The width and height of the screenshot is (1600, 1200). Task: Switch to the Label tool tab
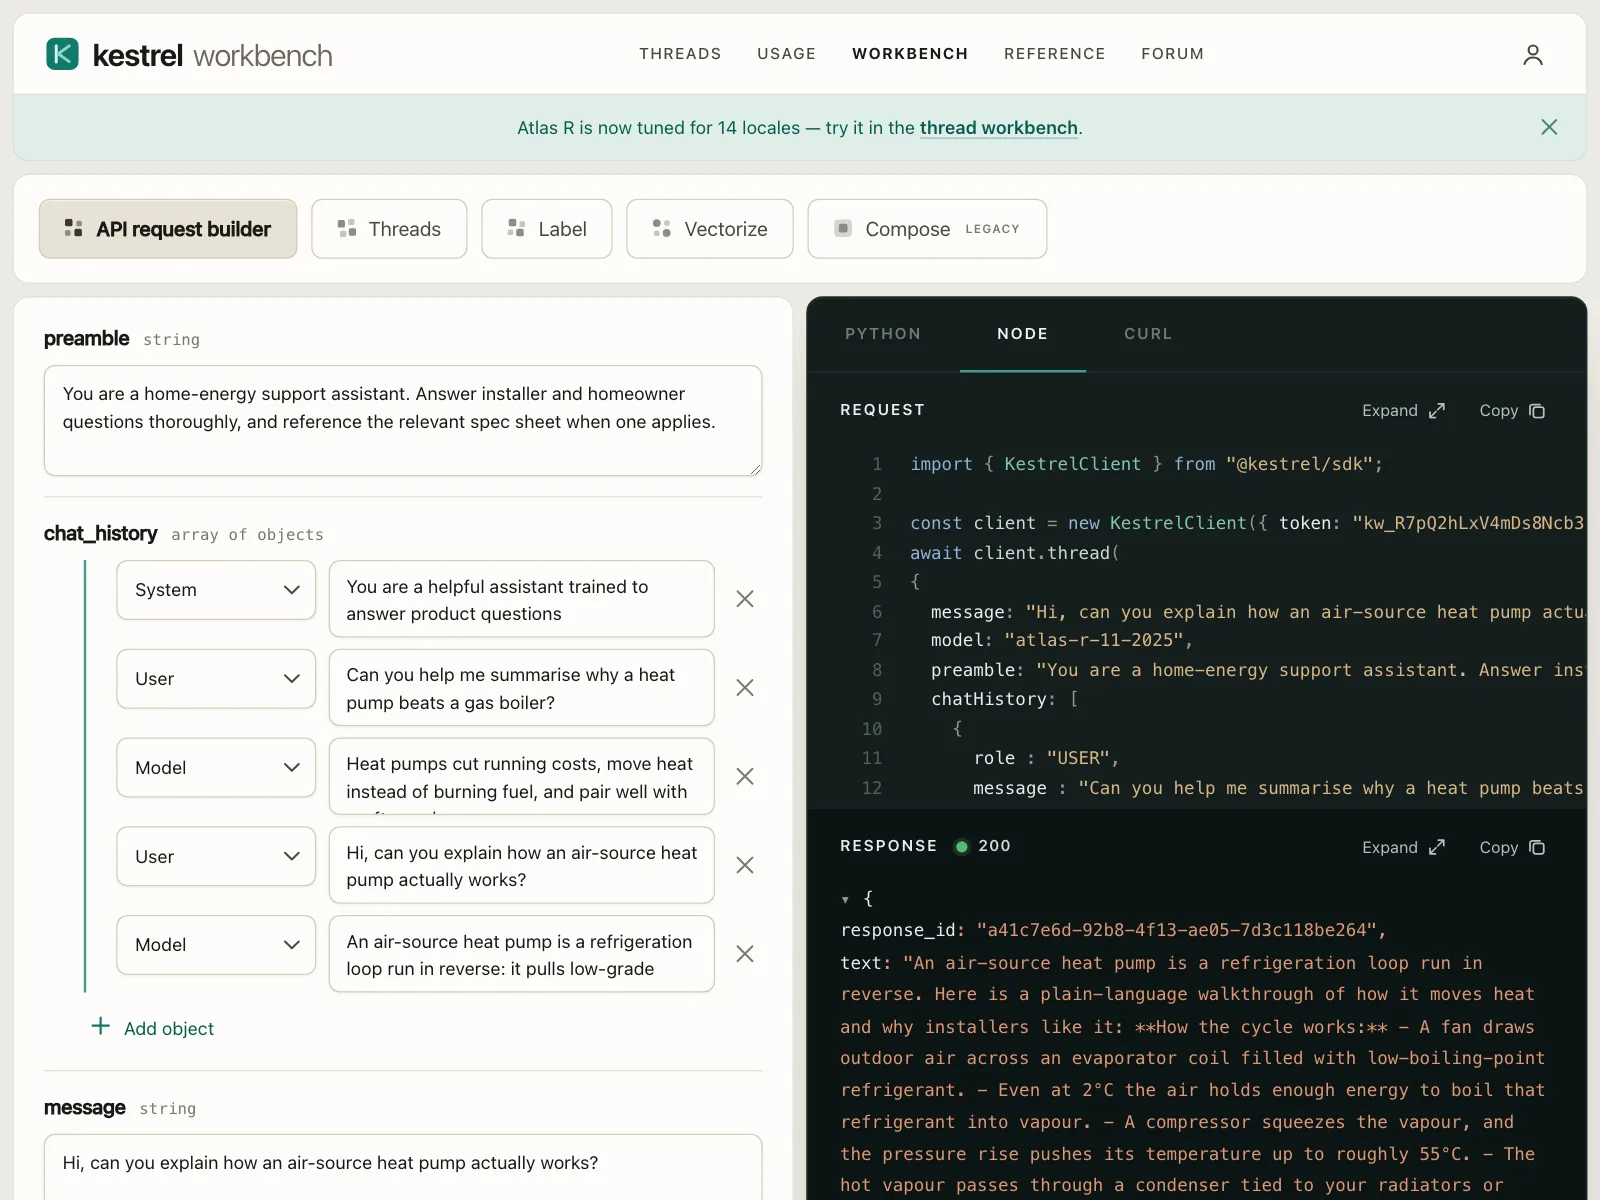(x=546, y=229)
